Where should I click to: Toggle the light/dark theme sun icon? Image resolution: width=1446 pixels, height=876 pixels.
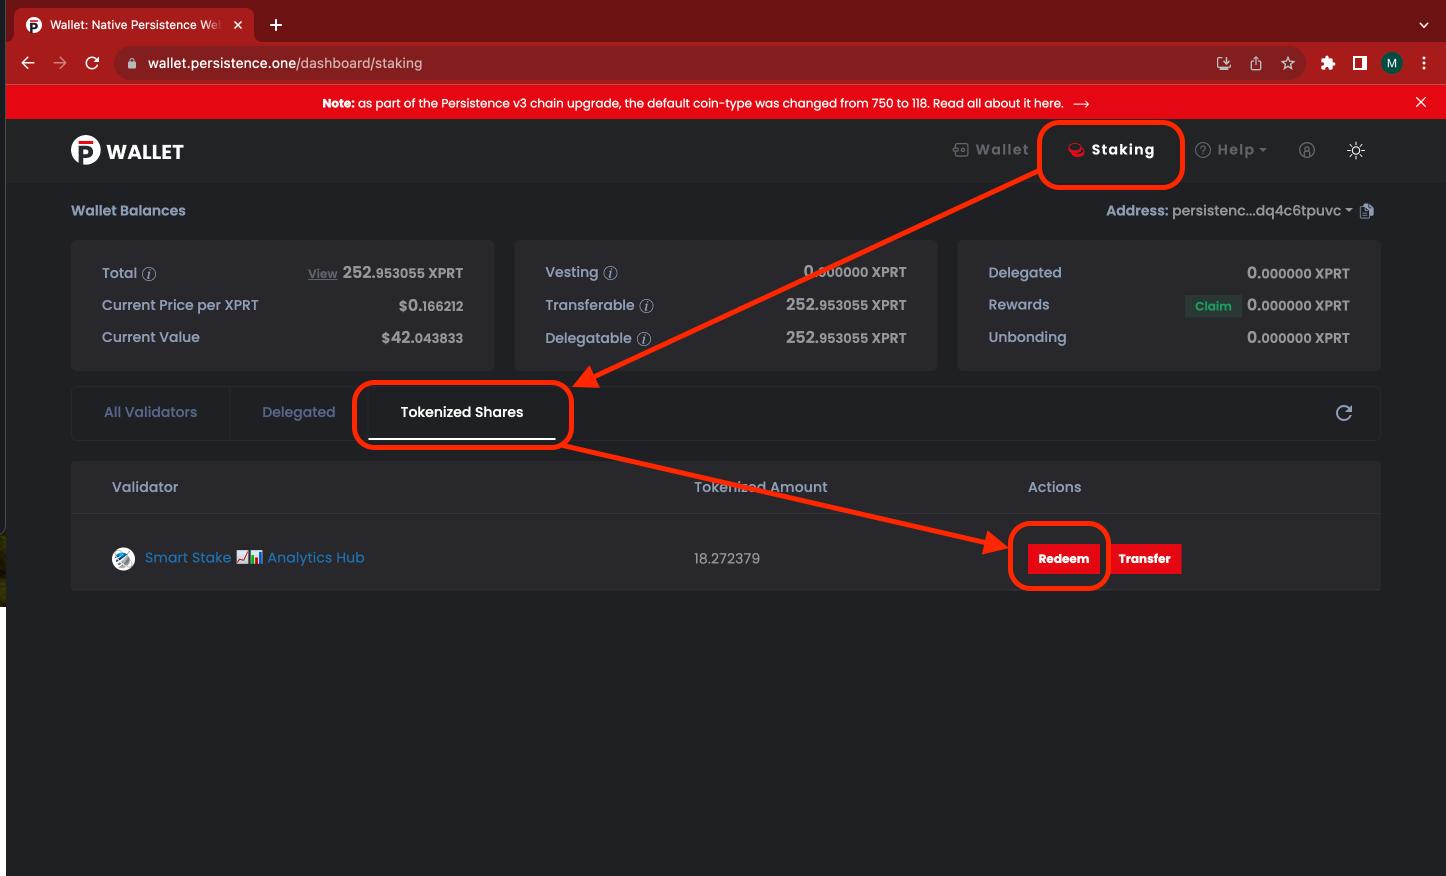1356,150
